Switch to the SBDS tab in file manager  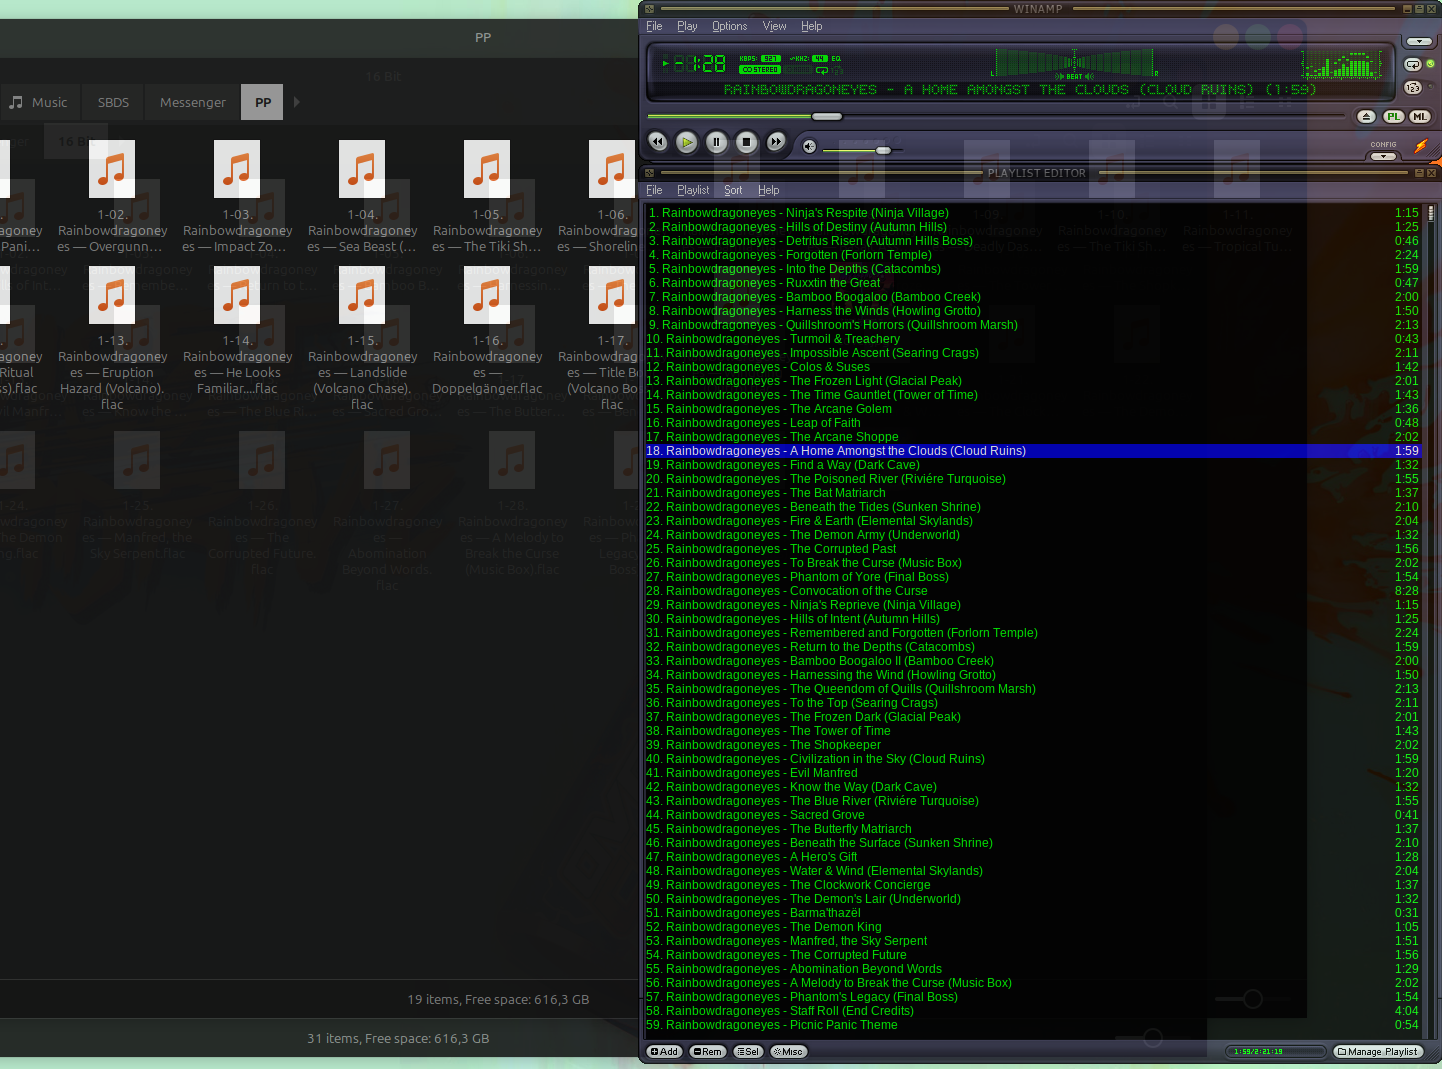[x=113, y=102]
